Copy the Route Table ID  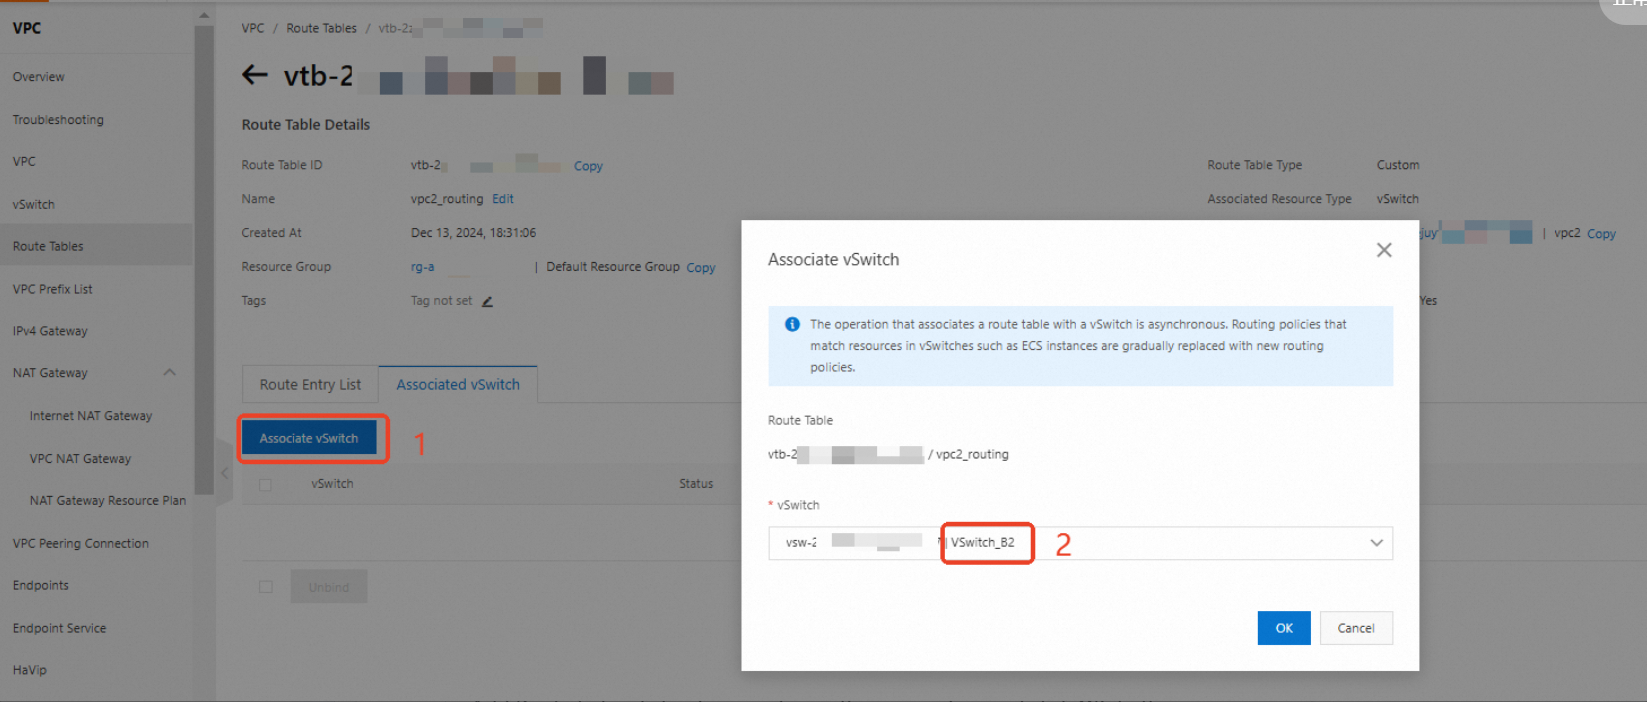coord(588,166)
